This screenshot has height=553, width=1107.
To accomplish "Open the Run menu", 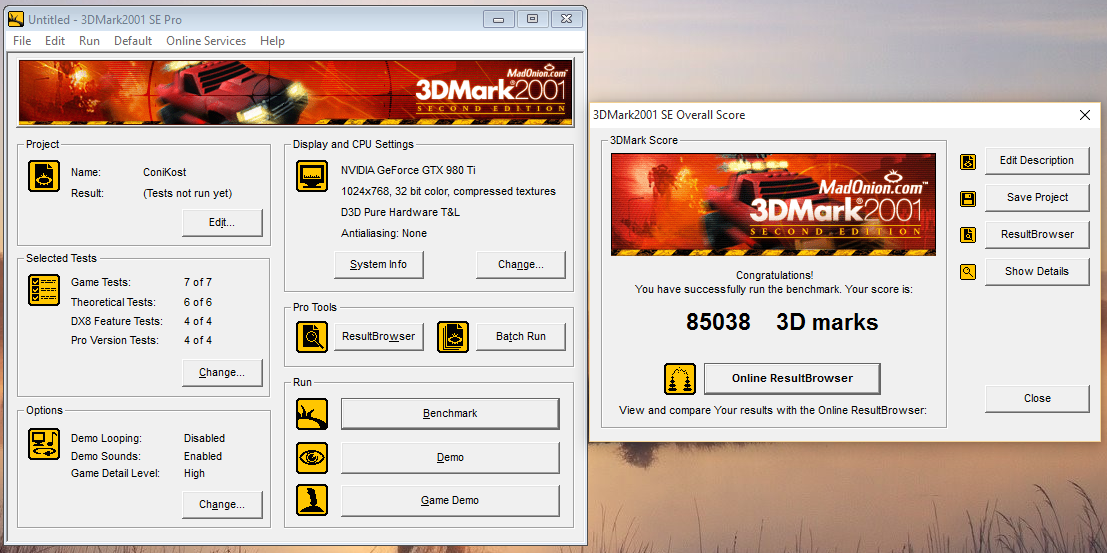I will pos(90,41).
